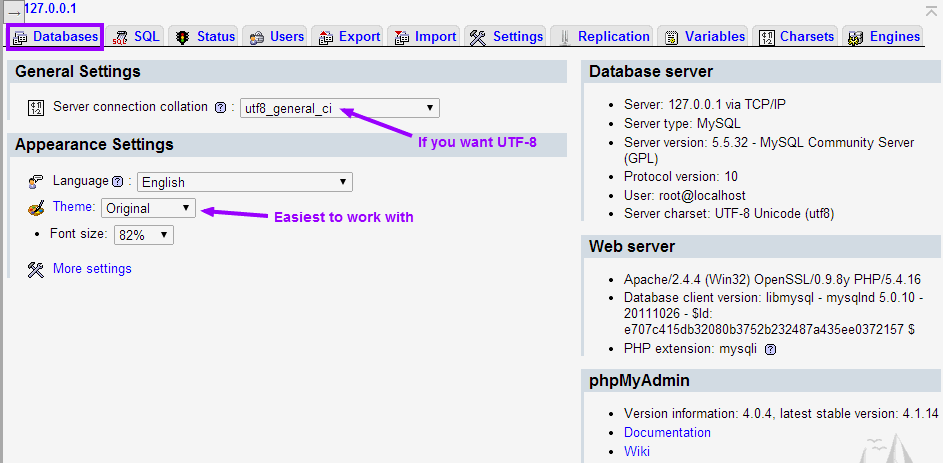
Task: Click the Settings wrench icon in tab
Action: click(x=478, y=38)
